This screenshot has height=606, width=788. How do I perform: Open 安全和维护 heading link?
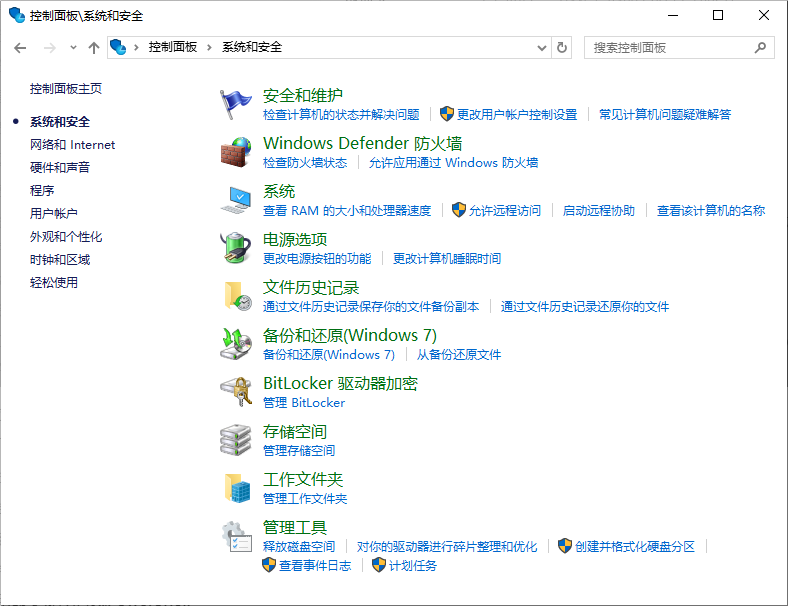[303, 95]
